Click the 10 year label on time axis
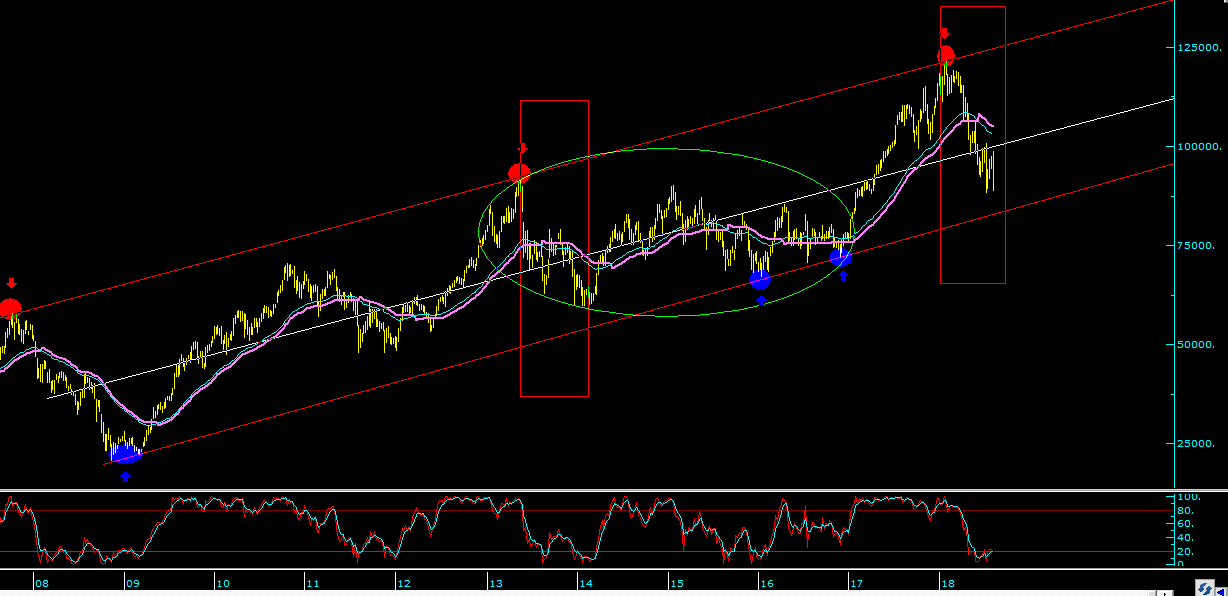This screenshot has width=1228, height=596. click(x=222, y=583)
